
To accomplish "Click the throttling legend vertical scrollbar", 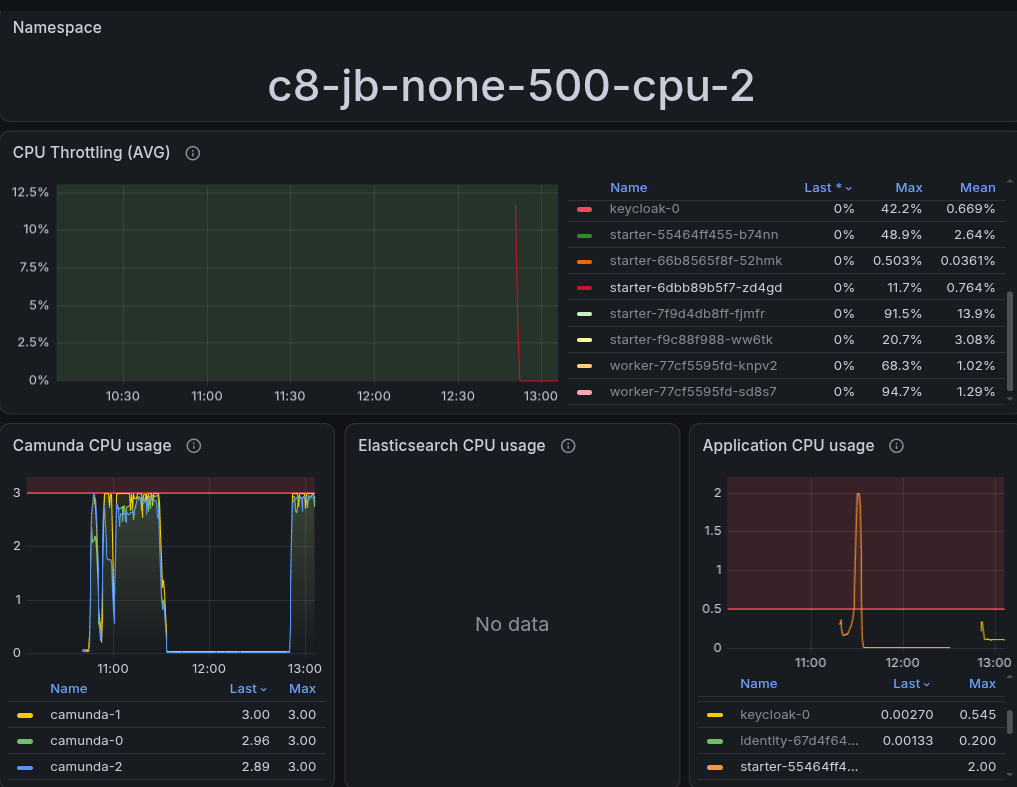I will point(1009,341).
